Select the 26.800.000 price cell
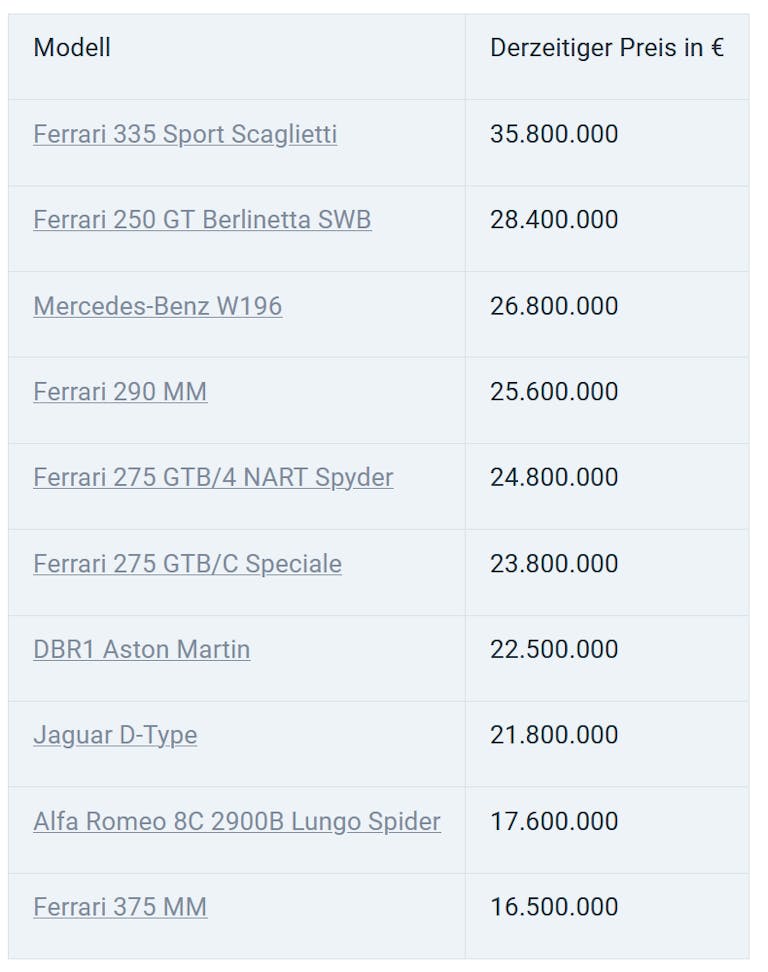The image size is (768, 972). (554, 306)
